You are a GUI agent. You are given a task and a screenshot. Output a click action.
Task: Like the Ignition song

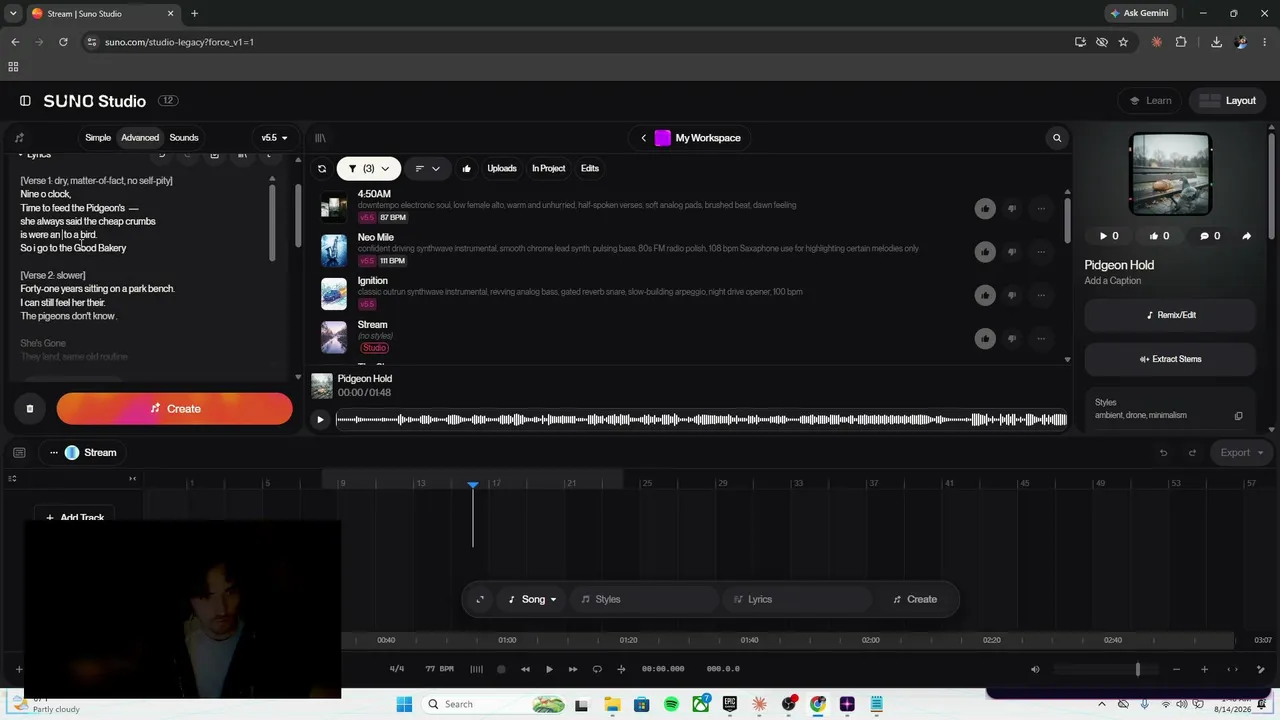coord(985,294)
